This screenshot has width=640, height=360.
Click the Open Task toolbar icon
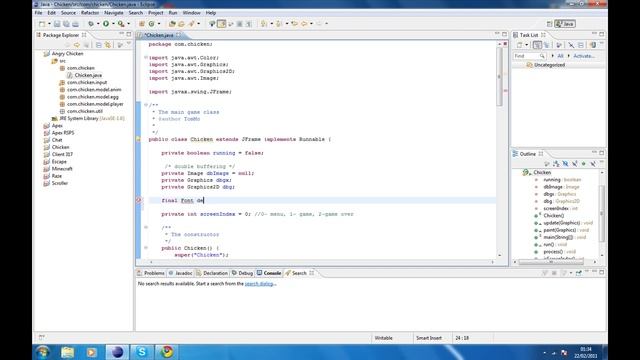click(x=181, y=24)
